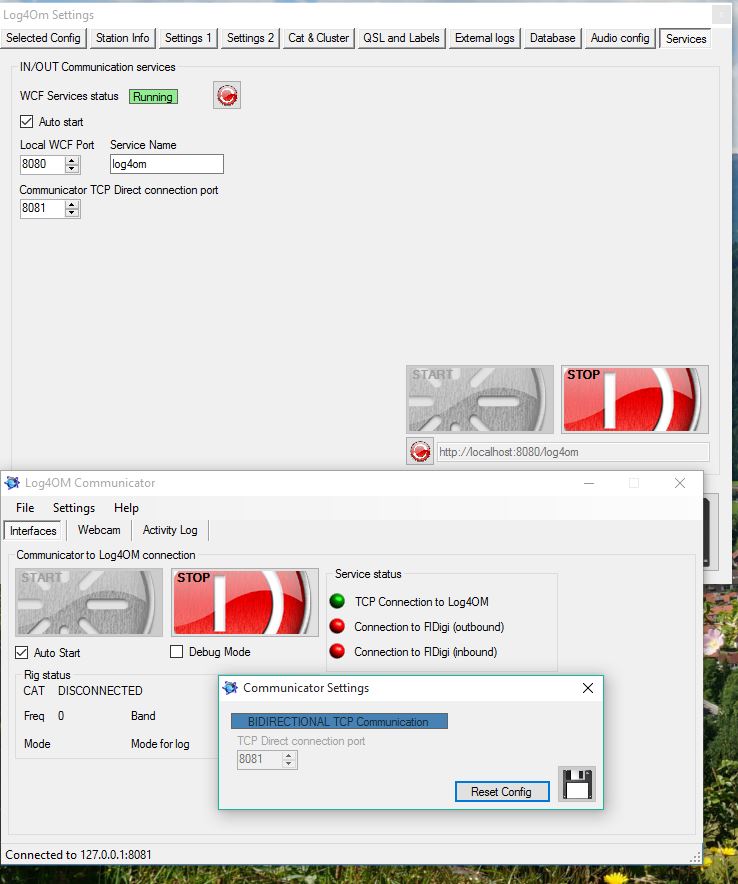Click Log4OM Communicator title bar app icon
Viewport: 738px width, 884px height.
click(x=12, y=483)
